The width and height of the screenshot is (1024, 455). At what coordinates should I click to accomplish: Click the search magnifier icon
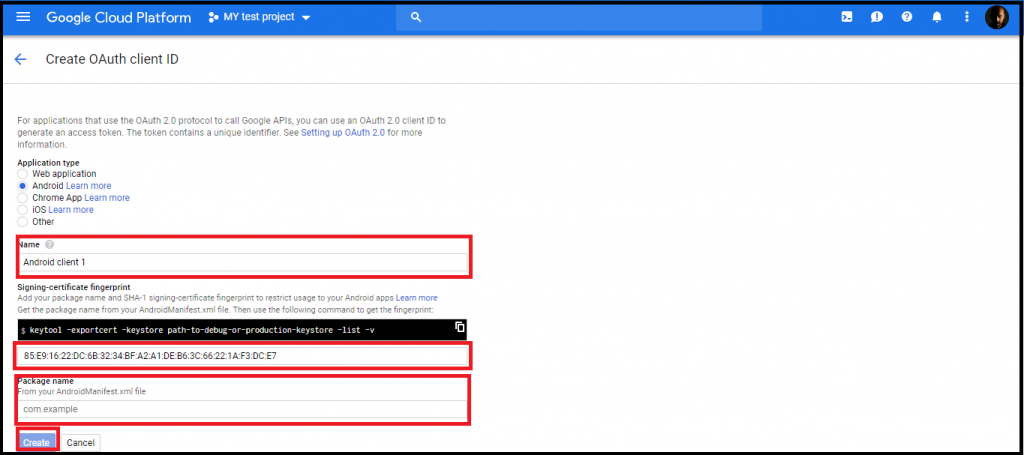pyautogui.click(x=415, y=17)
